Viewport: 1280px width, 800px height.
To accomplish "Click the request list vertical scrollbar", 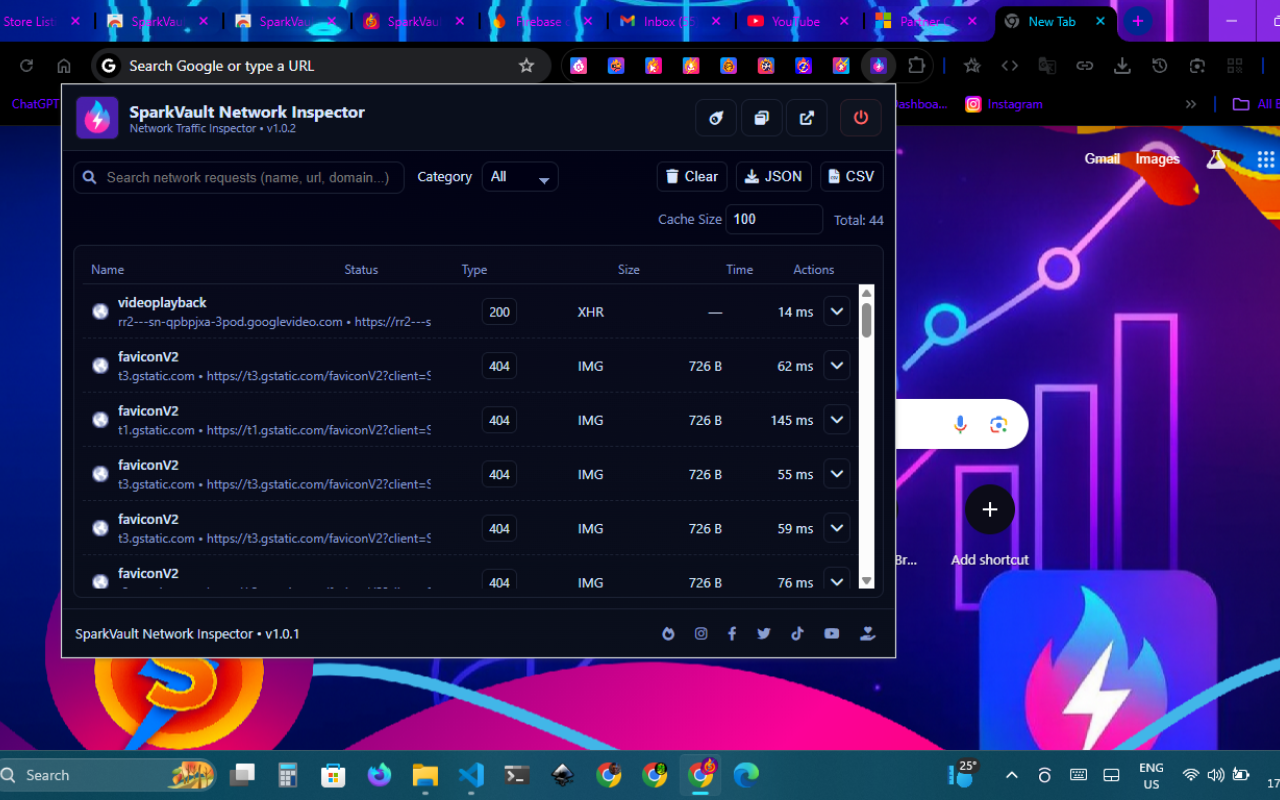I will [866, 437].
